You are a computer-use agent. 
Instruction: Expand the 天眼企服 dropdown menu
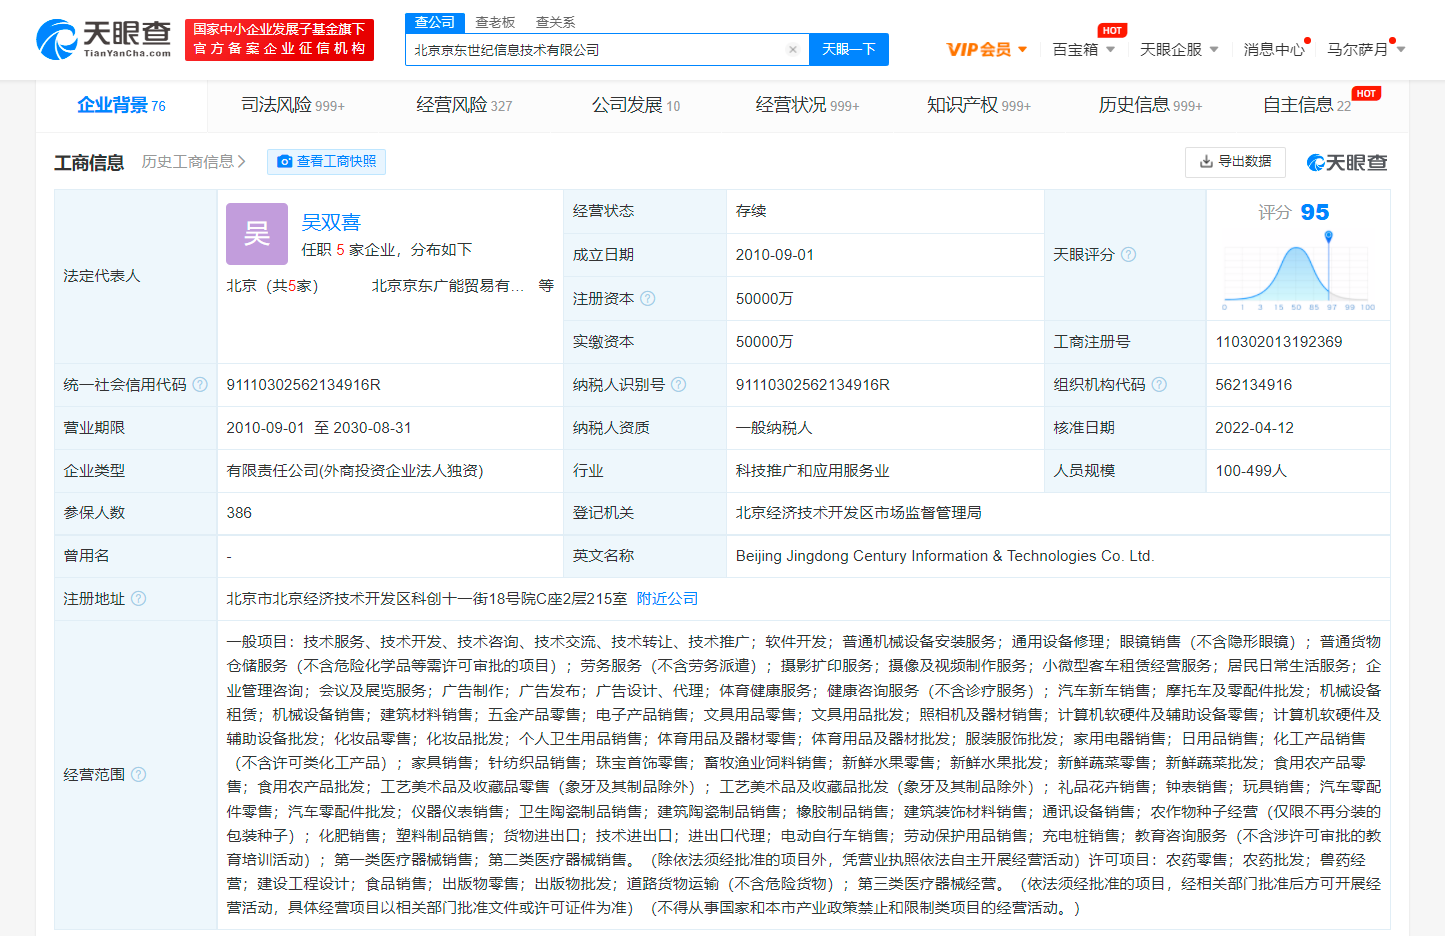tap(1179, 49)
